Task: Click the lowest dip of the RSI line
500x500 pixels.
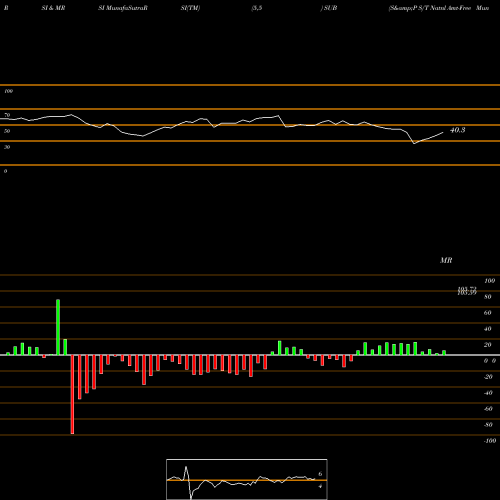Action: coord(414,143)
